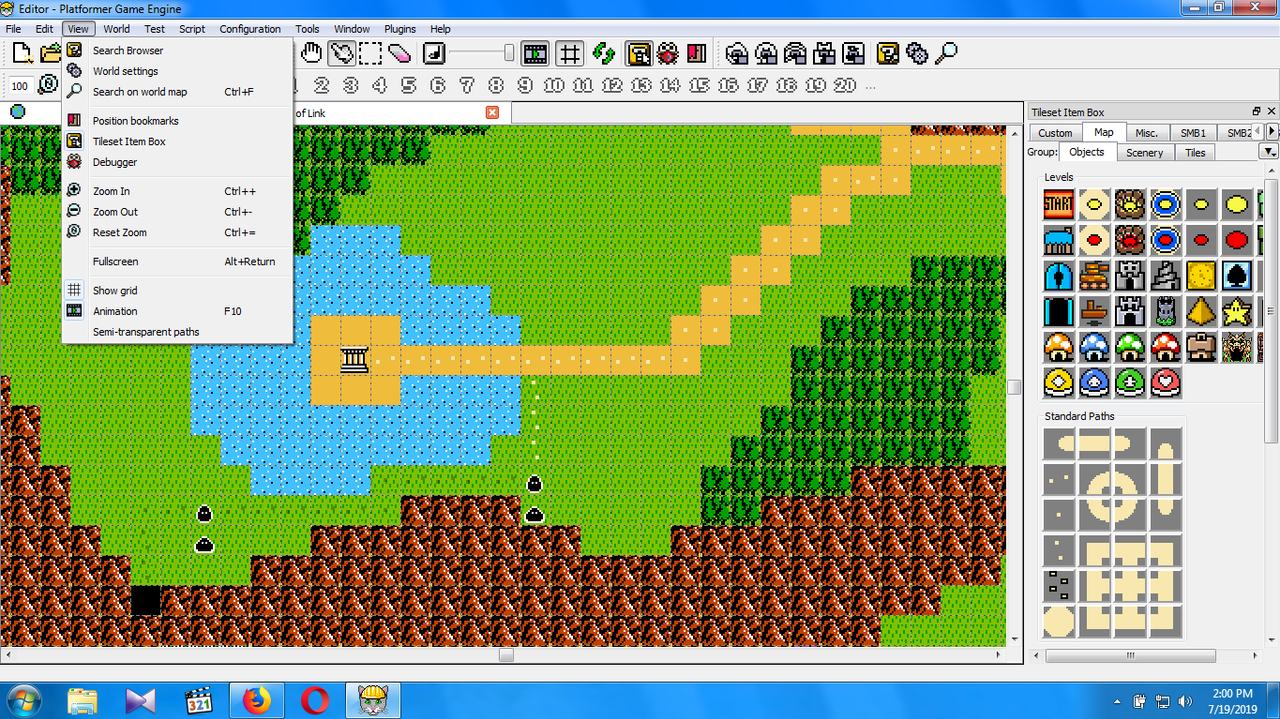Open the Configuration menu
The image size is (1280, 719).
coord(250,29)
